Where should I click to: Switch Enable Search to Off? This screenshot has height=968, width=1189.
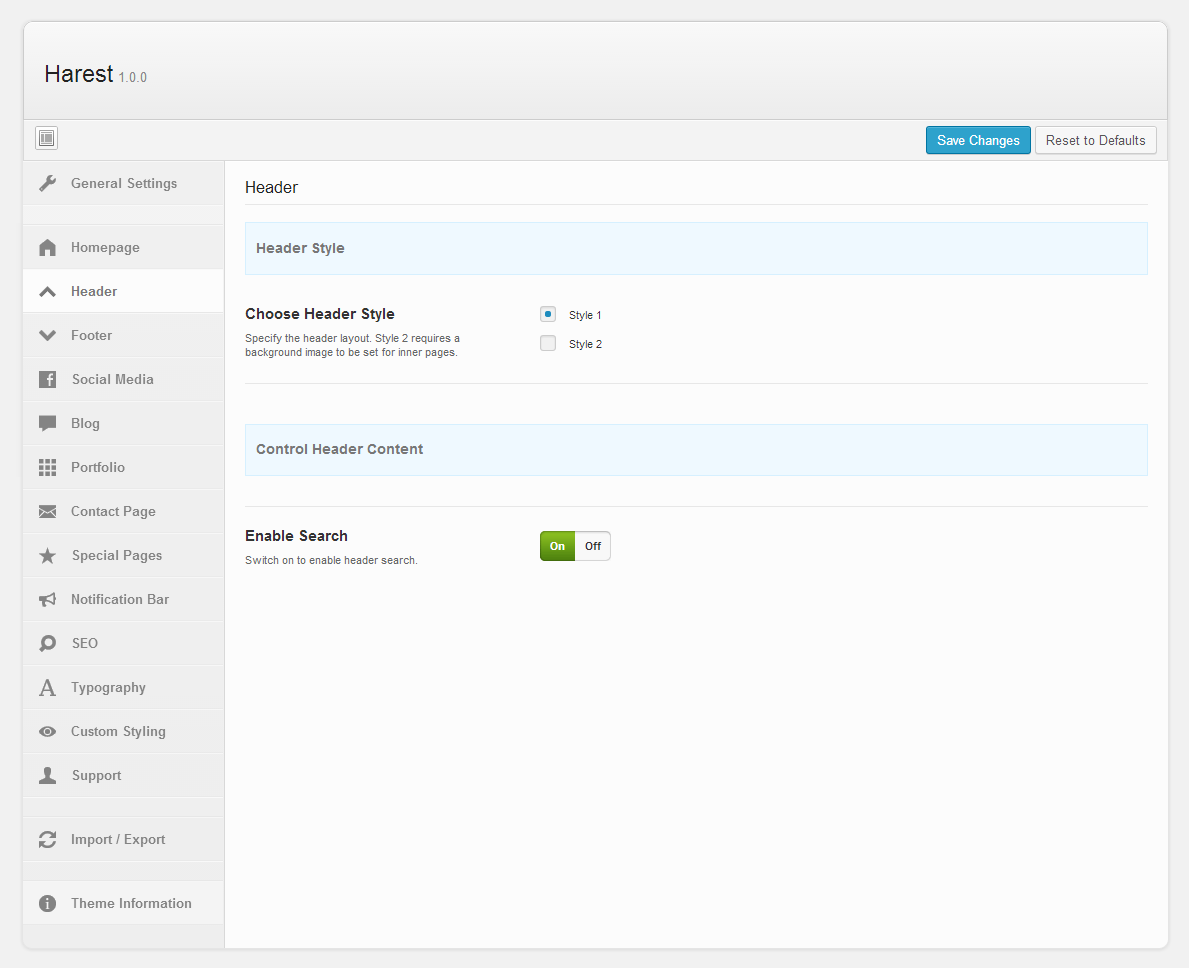593,546
